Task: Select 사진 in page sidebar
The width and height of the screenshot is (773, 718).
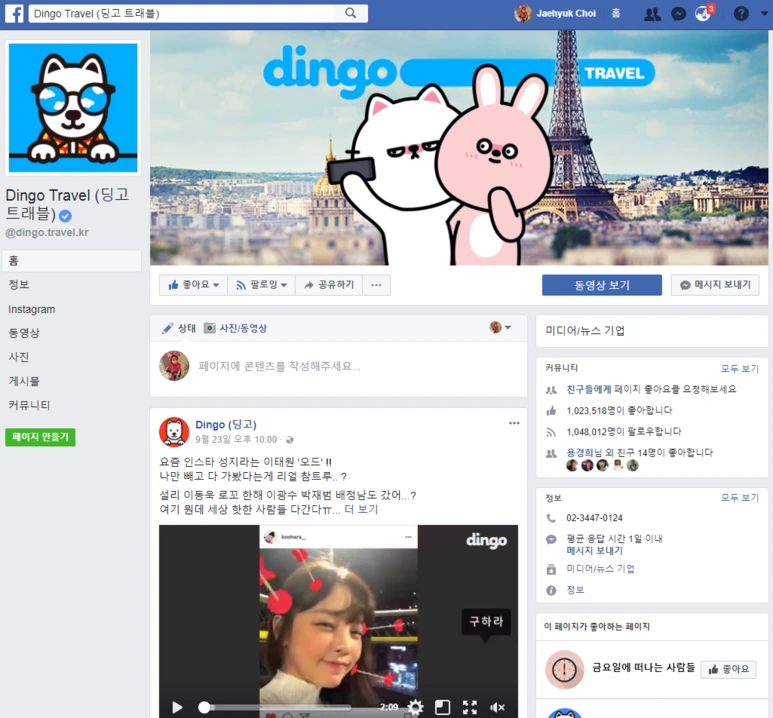Action: click(19, 357)
